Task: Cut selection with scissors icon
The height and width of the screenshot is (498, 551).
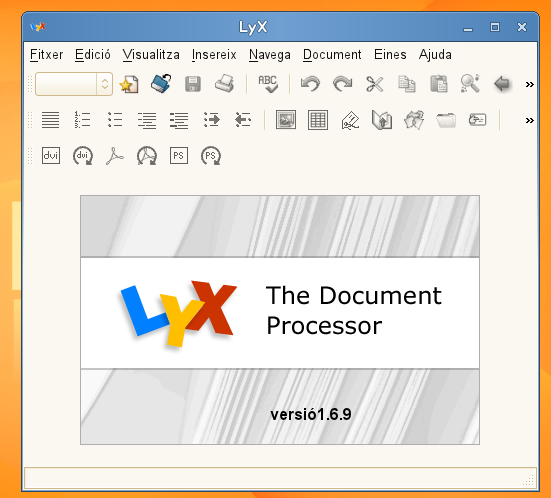Action: coord(375,84)
